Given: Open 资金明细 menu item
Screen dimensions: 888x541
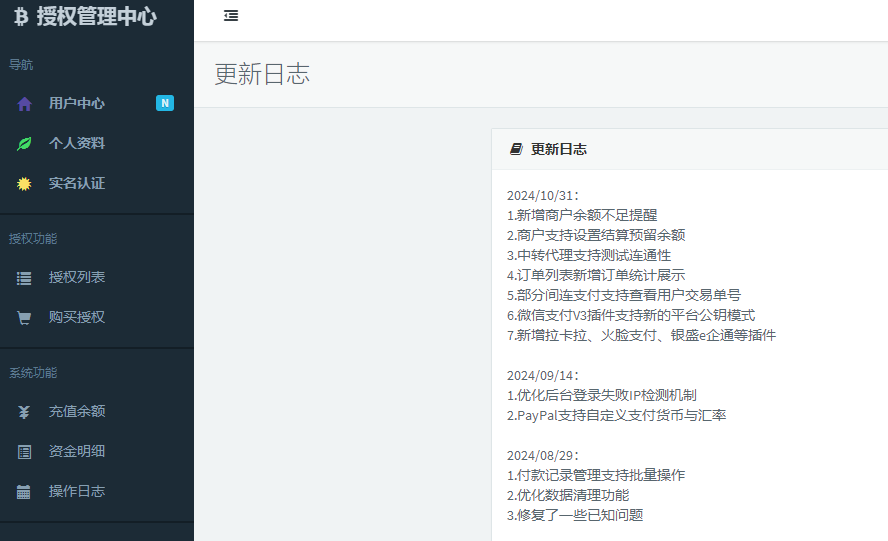Looking at the screenshot, I should click(76, 451).
